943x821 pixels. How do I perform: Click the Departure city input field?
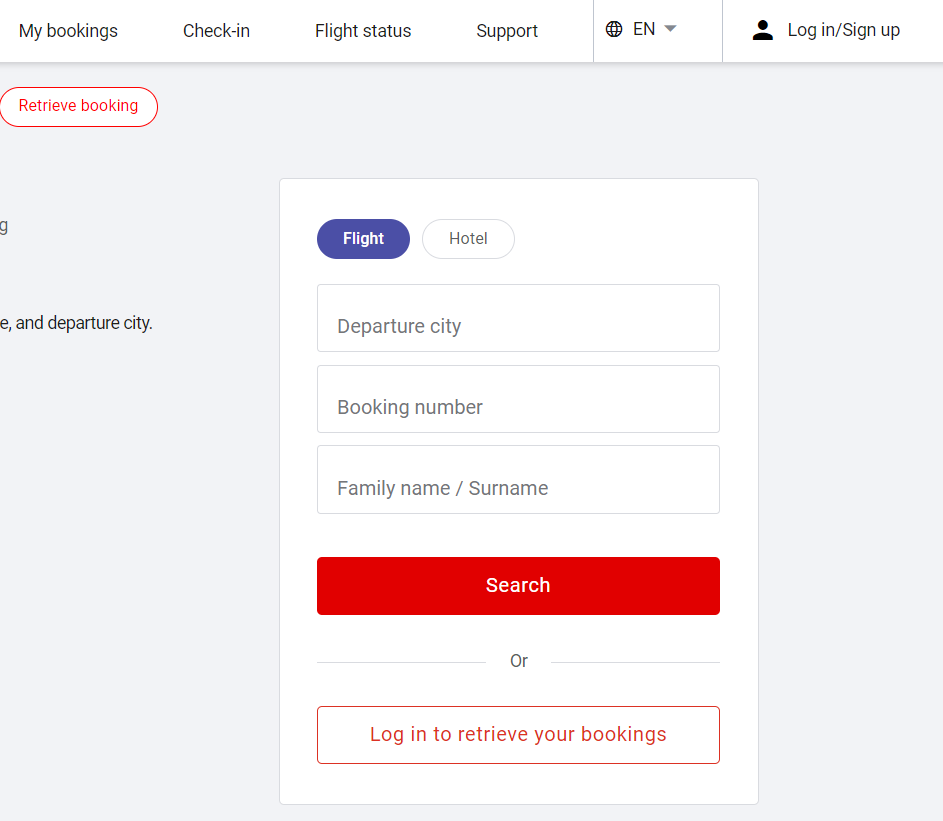tap(518, 318)
